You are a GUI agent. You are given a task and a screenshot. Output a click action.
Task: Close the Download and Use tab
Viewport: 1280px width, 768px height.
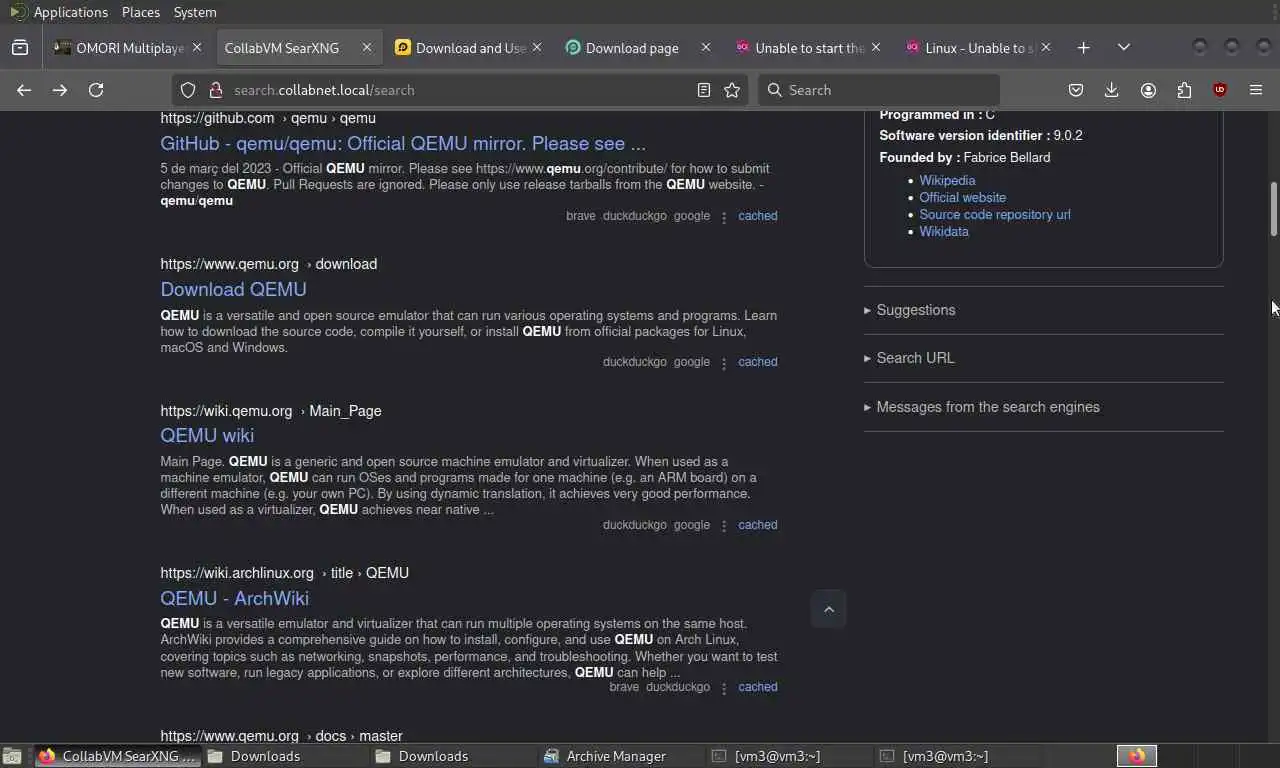pyautogui.click(x=537, y=47)
